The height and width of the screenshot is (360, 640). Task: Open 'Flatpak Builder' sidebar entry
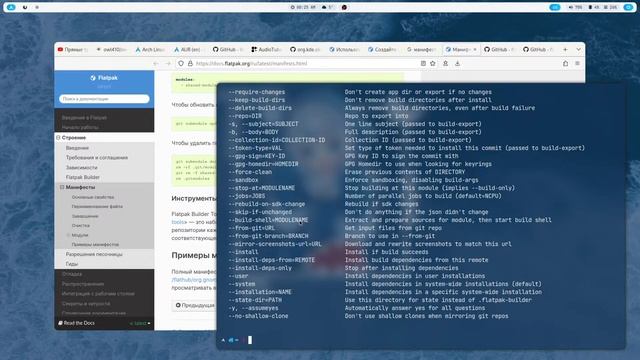pyautogui.click(x=82, y=177)
